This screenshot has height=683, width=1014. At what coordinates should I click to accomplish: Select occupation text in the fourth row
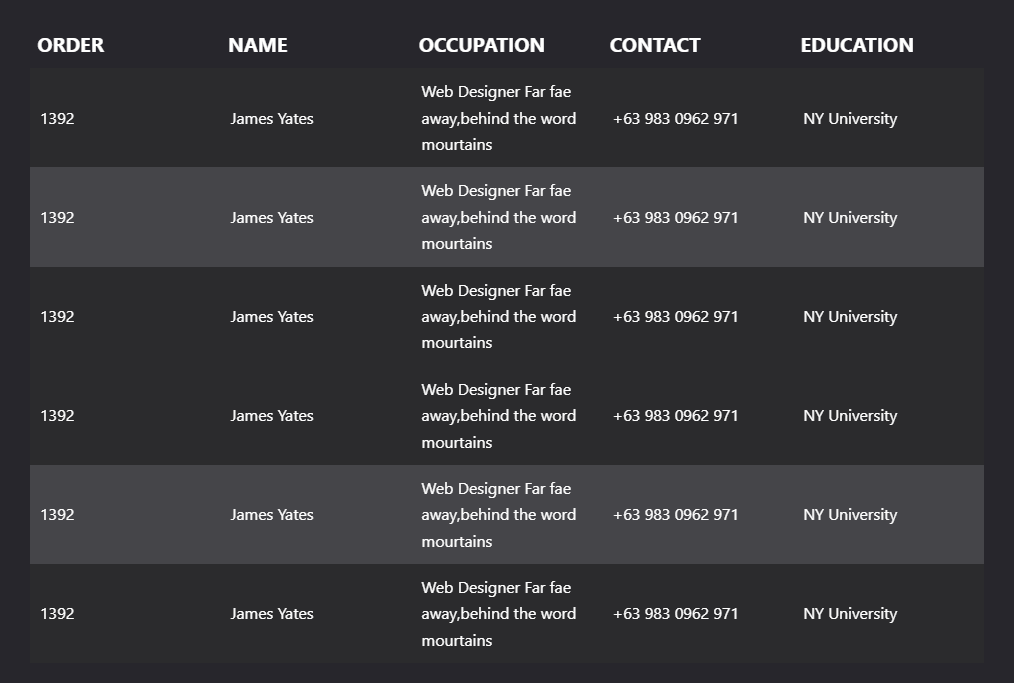click(x=498, y=415)
